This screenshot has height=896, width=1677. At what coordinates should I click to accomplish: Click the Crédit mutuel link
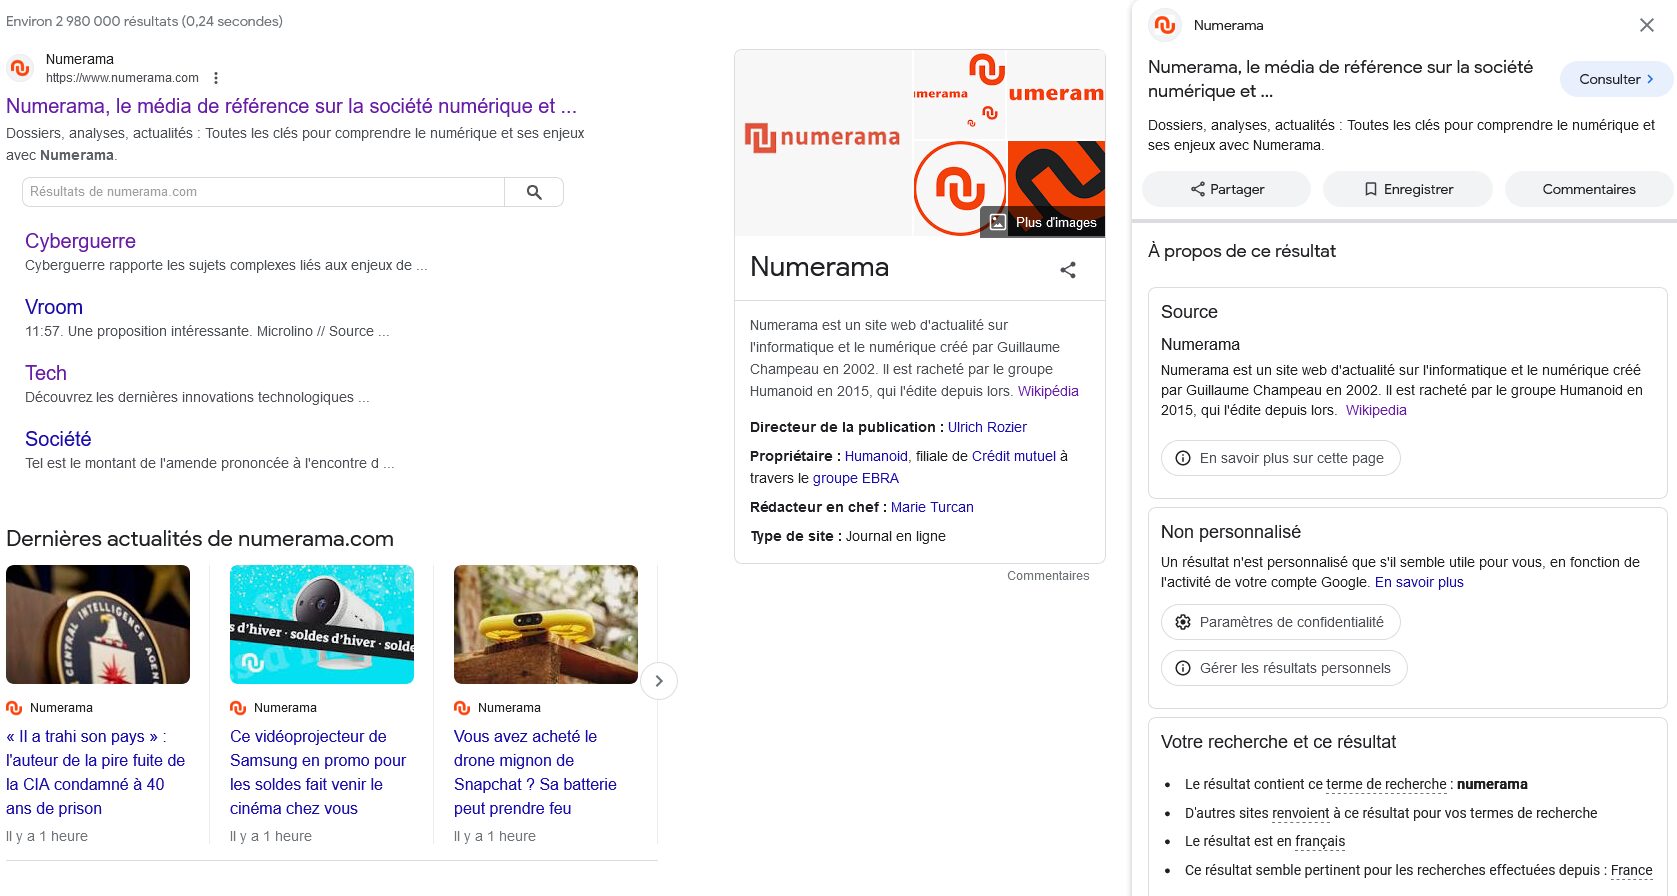pyautogui.click(x=1014, y=456)
